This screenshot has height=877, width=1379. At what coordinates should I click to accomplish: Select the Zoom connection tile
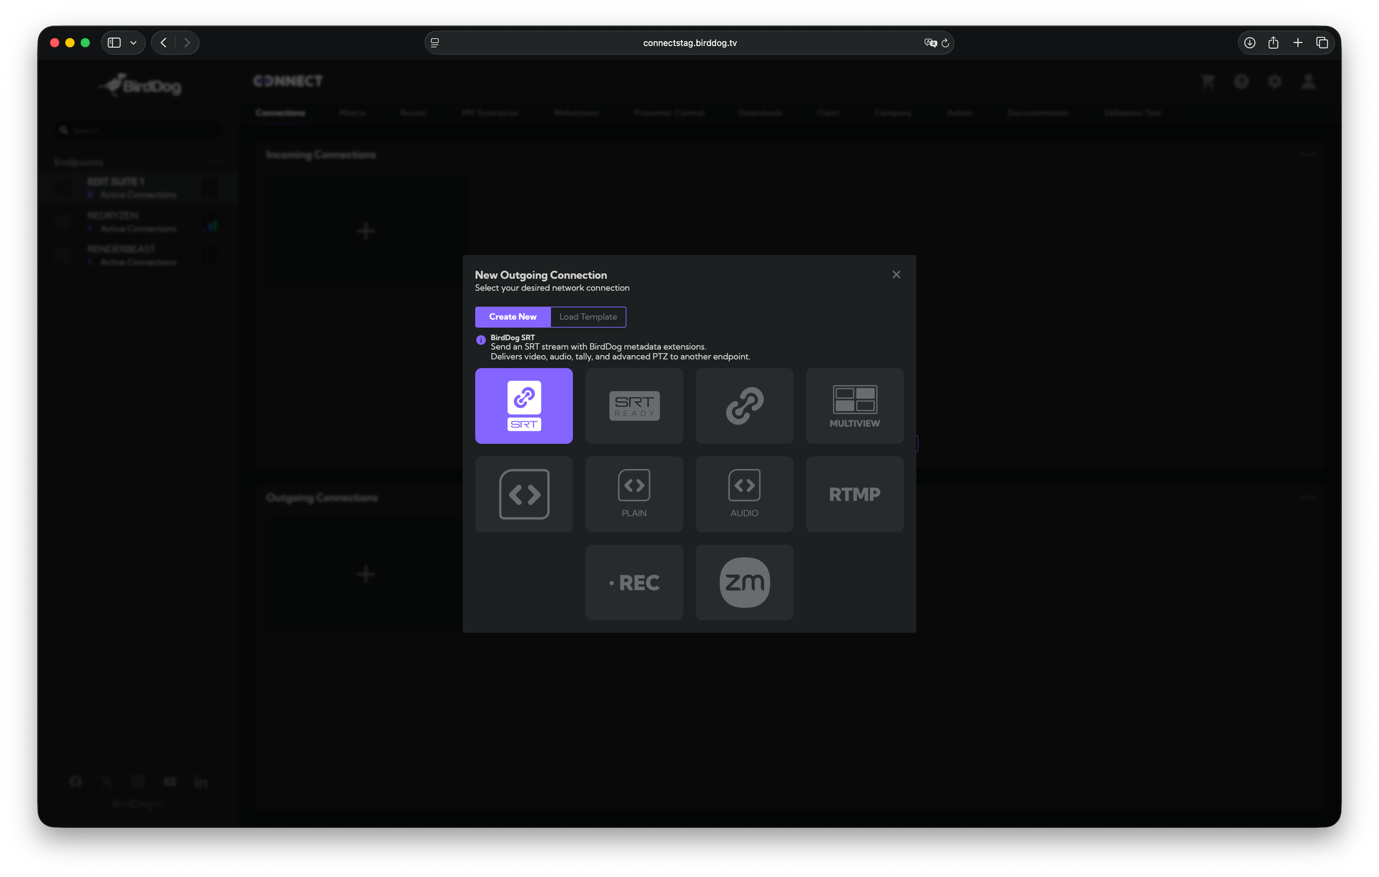[x=744, y=582]
